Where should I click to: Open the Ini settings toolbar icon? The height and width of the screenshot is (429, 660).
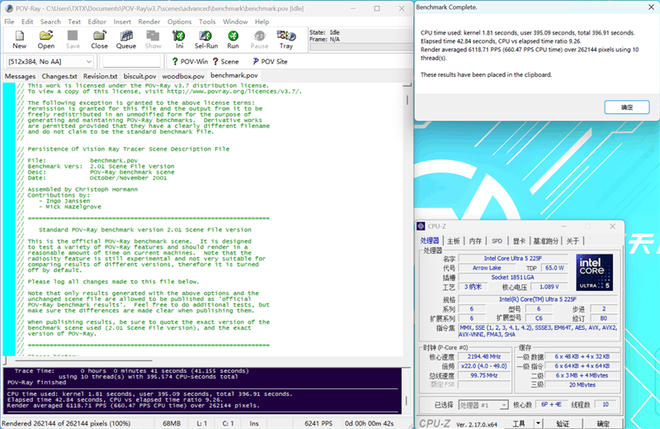179,39
